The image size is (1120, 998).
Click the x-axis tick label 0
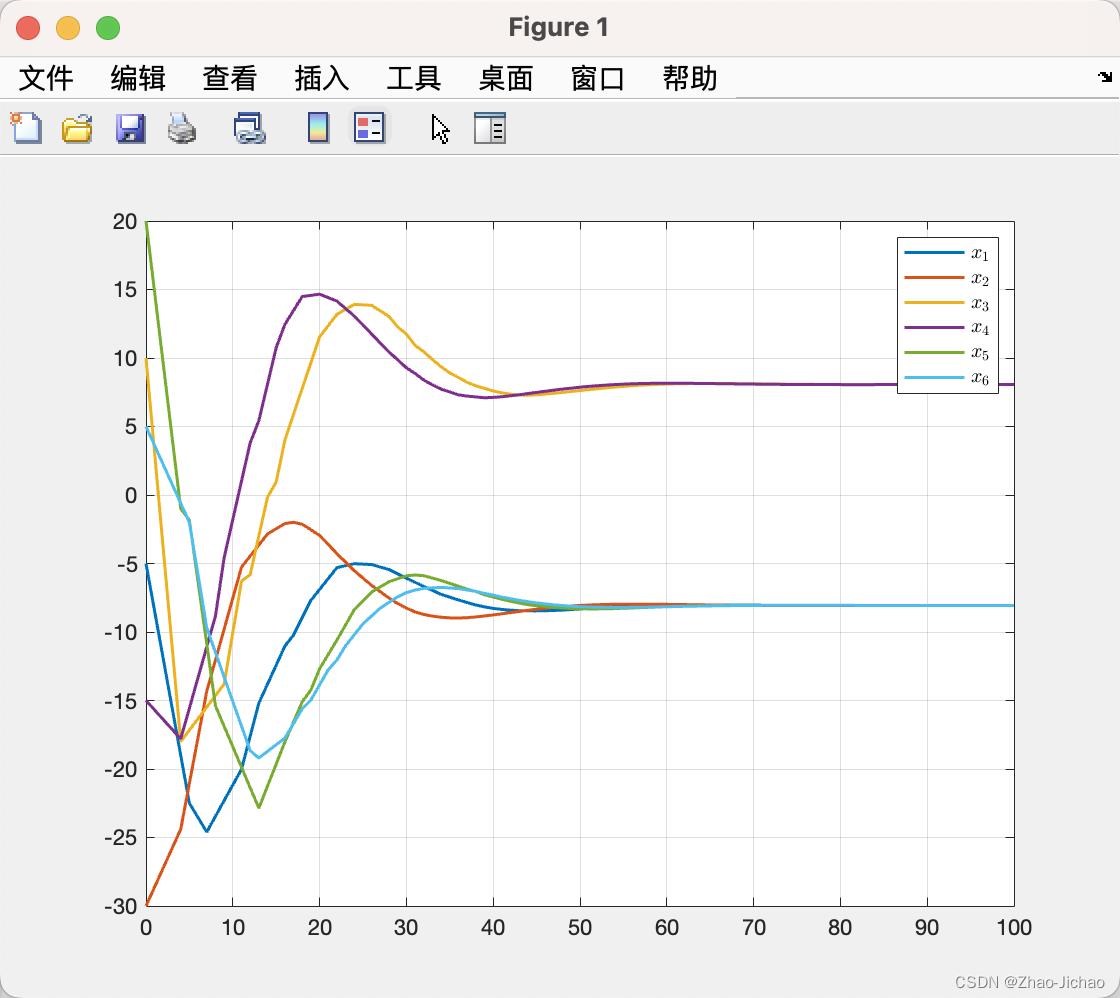146,928
